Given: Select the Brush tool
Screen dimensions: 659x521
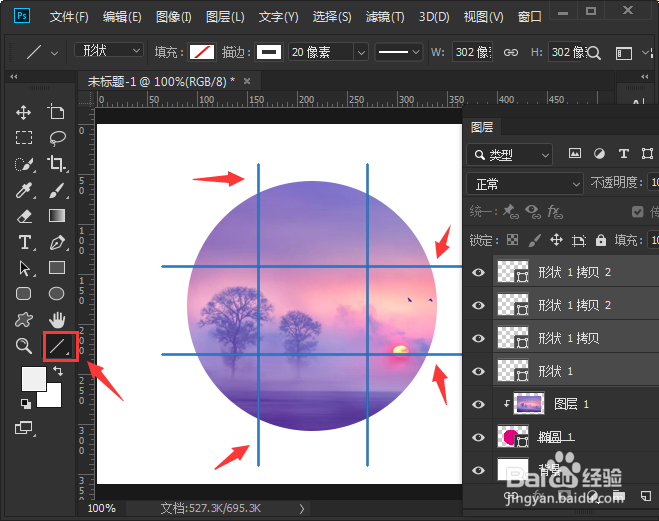Looking at the screenshot, I should (x=57, y=190).
